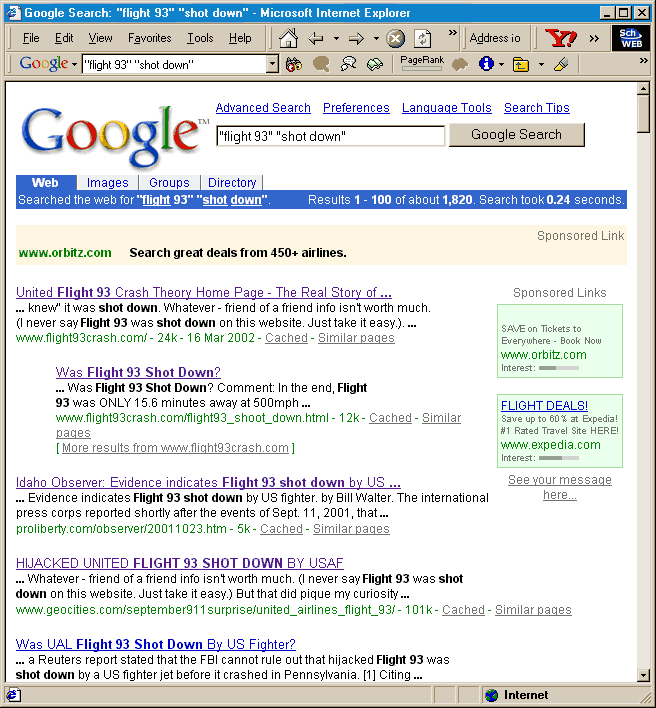Image resolution: width=656 pixels, height=708 pixels.
Task: Click the green directory book toolbar icon
Action: (x=375, y=65)
